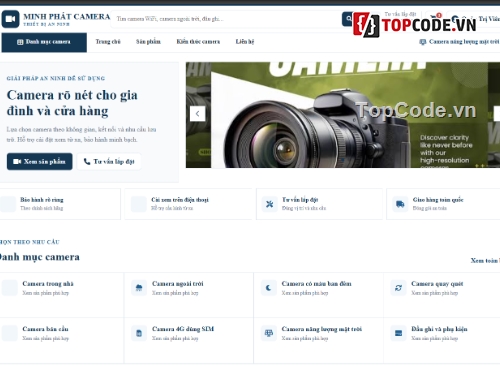Screen dimensions: 500x375
Task: Click the Giao hàng toàn quốc text
Action: tap(438, 200)
